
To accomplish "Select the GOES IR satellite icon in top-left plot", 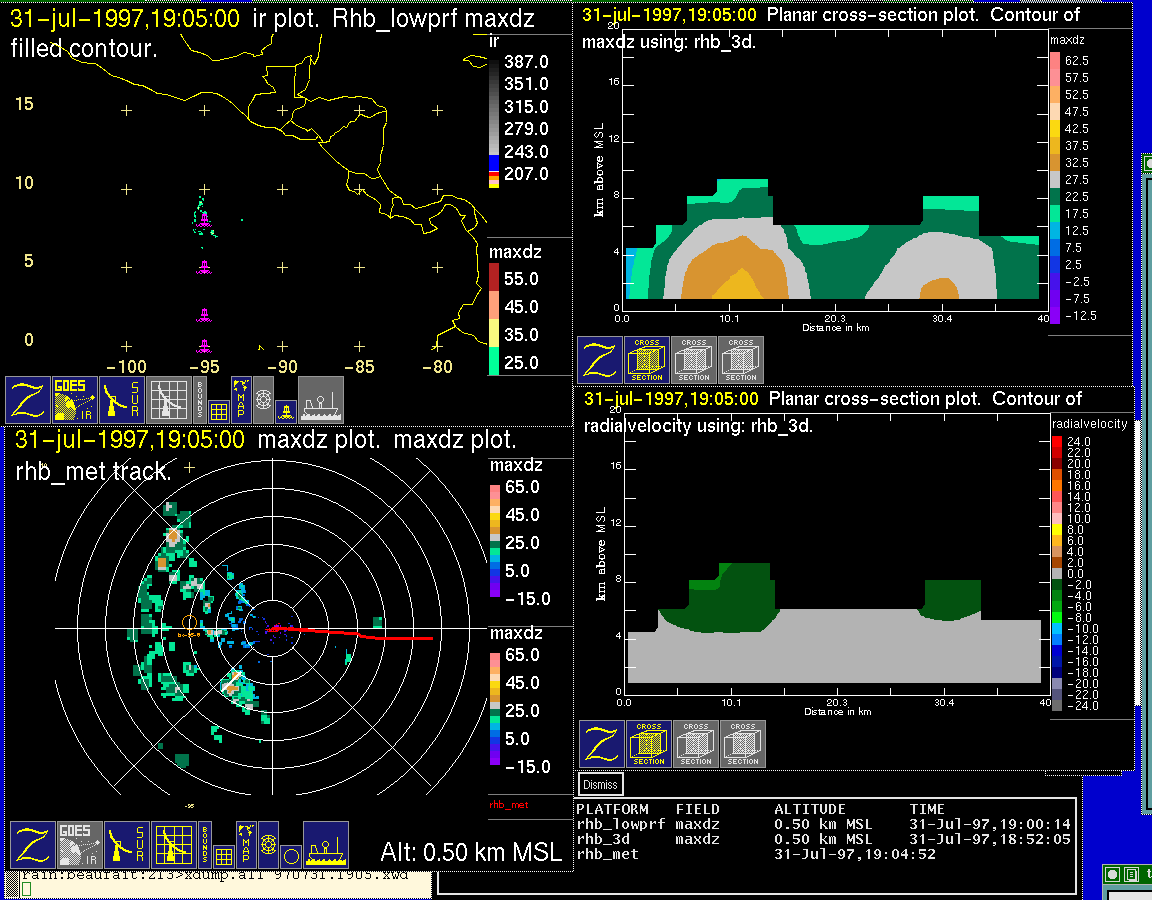I will point(76,400).
